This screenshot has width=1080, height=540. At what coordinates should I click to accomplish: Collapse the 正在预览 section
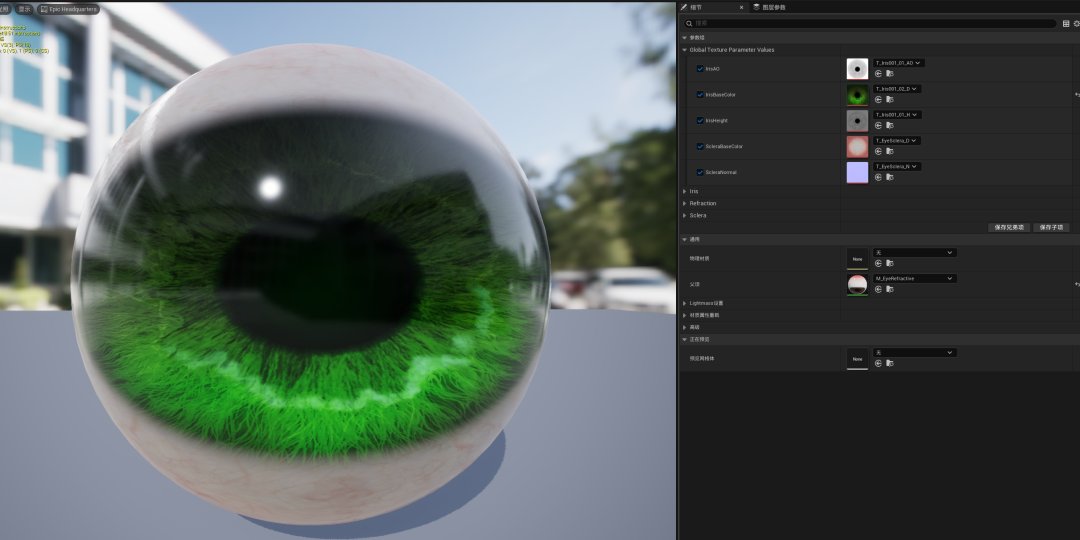(685, 340)
